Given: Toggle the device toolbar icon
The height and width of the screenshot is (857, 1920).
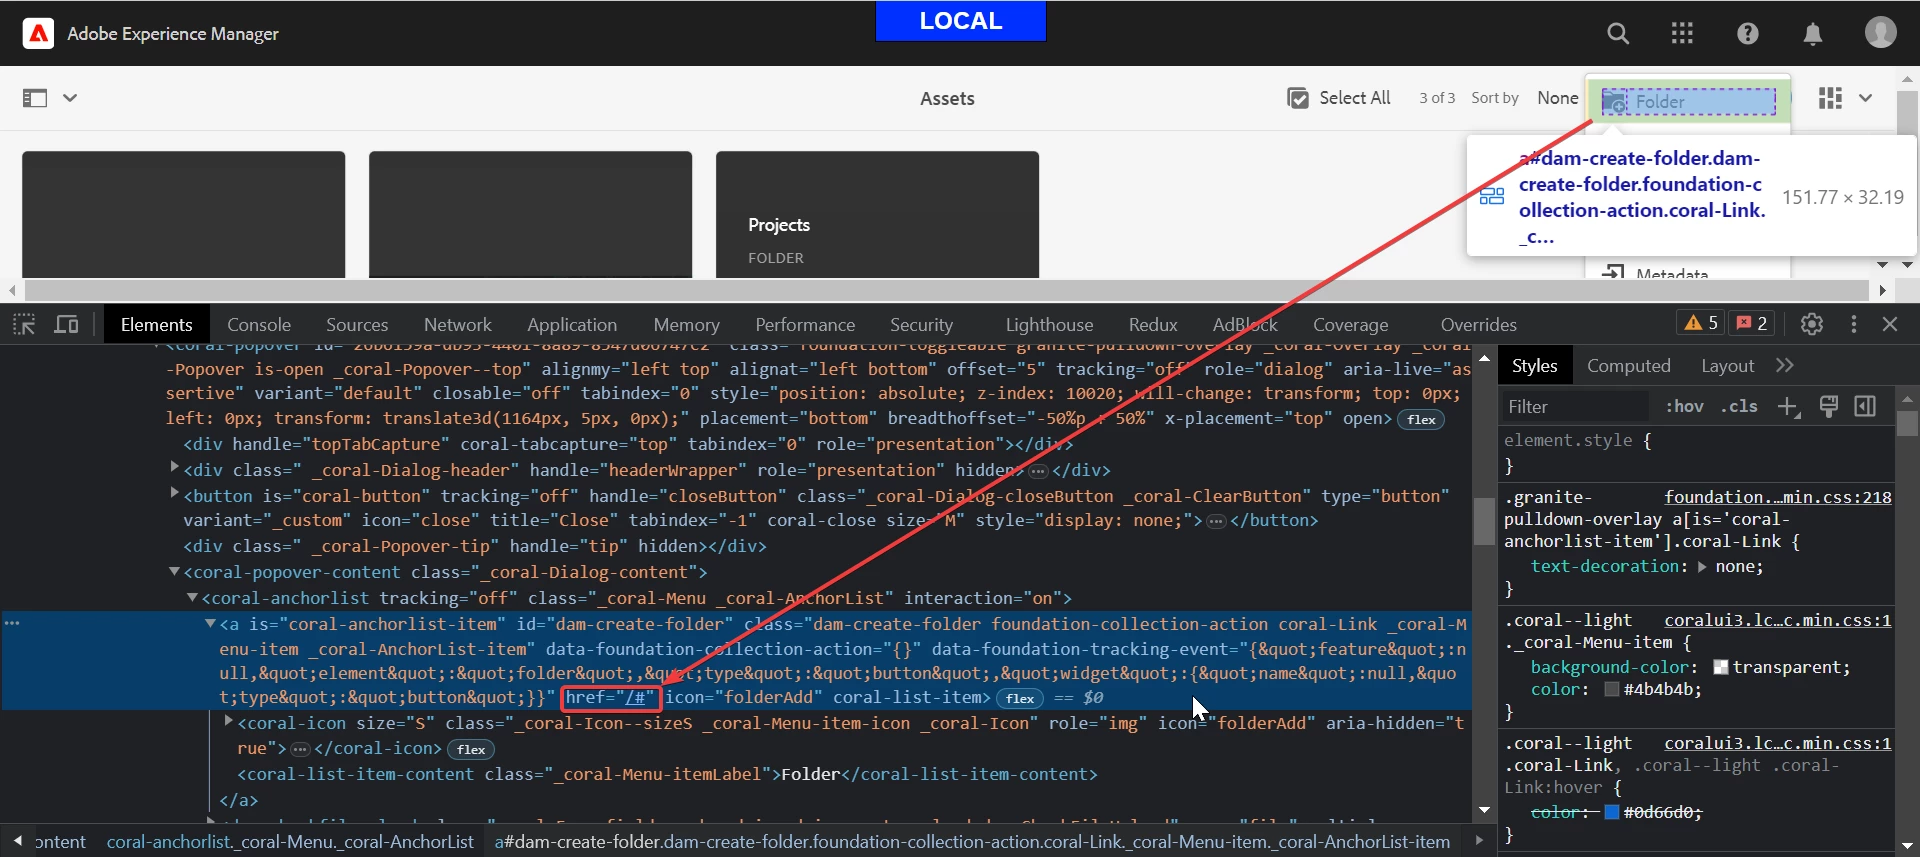Looking at the screenshot, I should point(66,324).
